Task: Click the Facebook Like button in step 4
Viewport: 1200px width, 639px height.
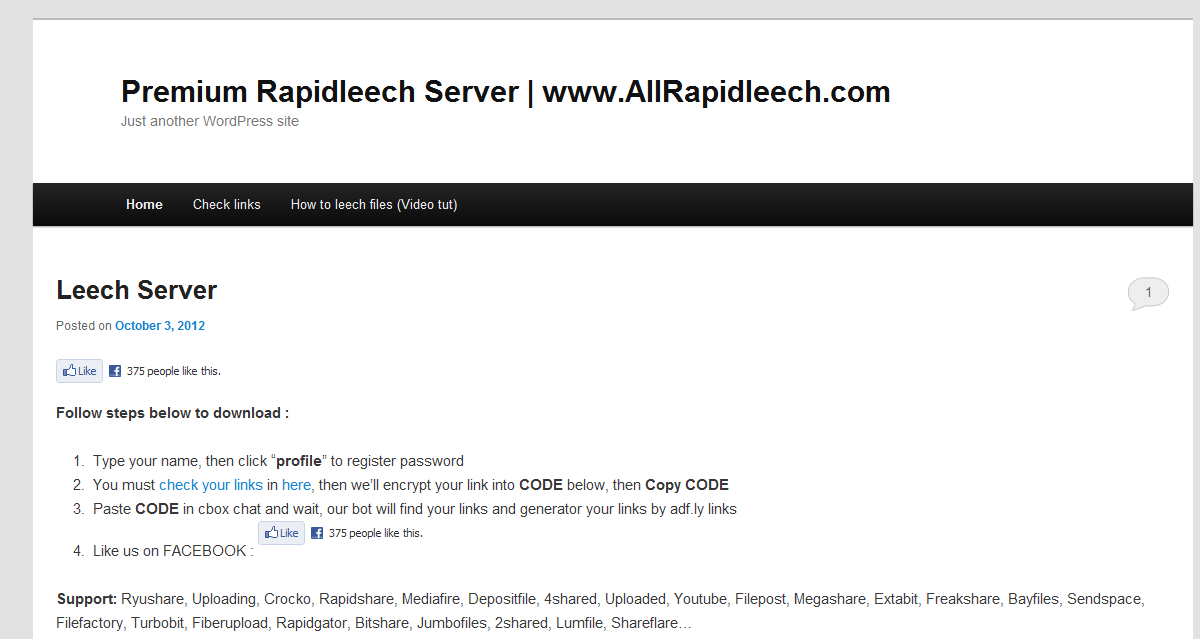Action: 281,533
